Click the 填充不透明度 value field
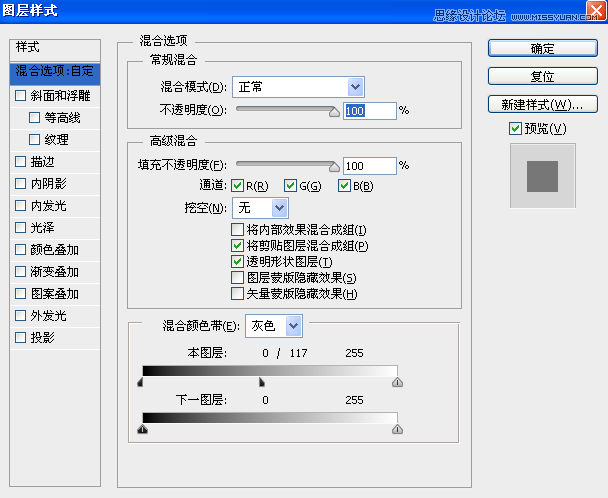 [370, 166]
